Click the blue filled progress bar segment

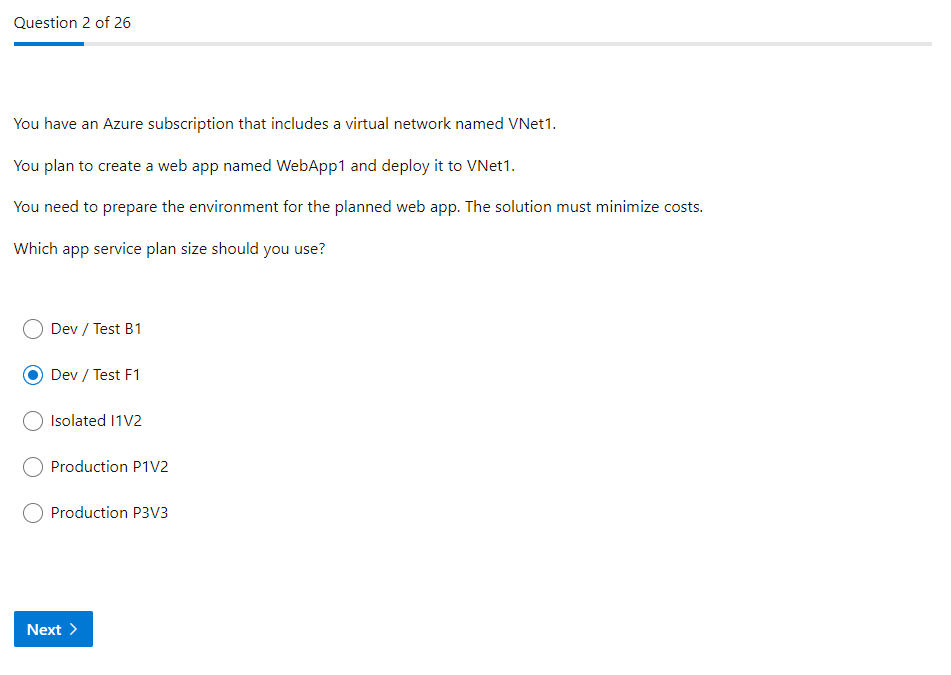[x=48, y=44]
